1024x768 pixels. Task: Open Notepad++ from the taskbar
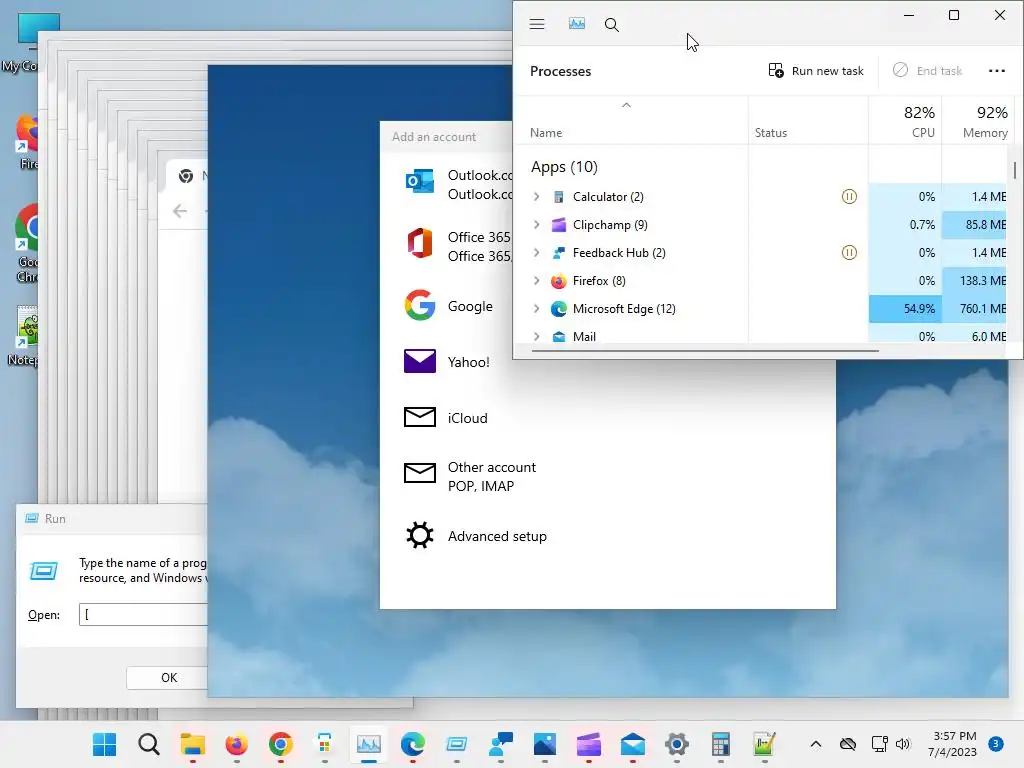tap(765, 744)
